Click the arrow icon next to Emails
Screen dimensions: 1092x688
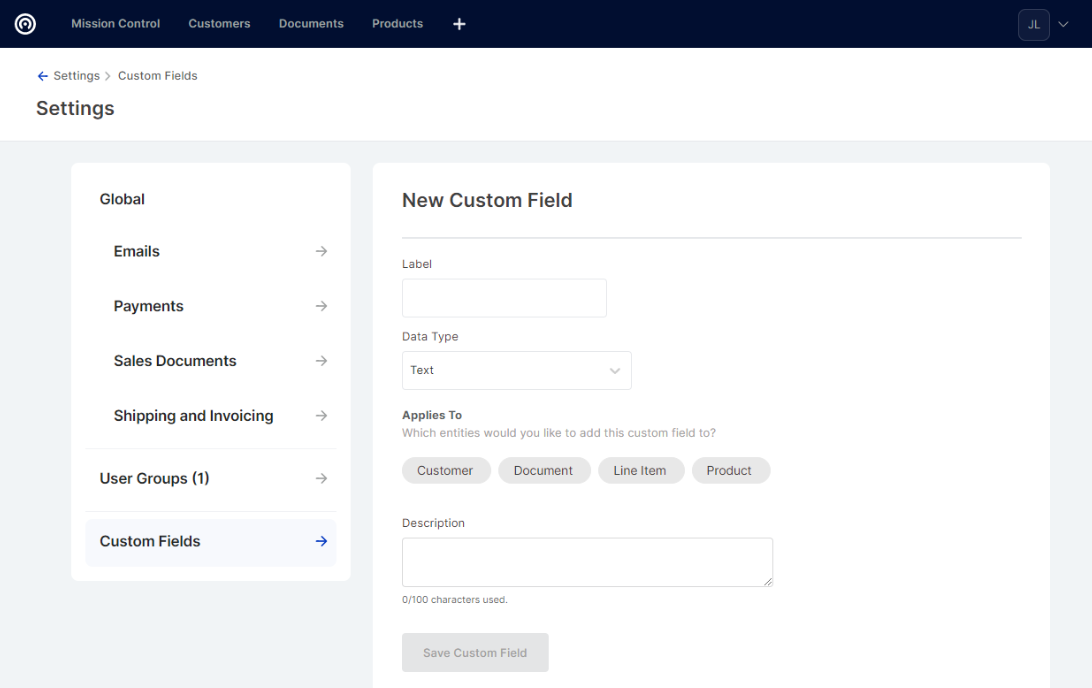[321, 252]
